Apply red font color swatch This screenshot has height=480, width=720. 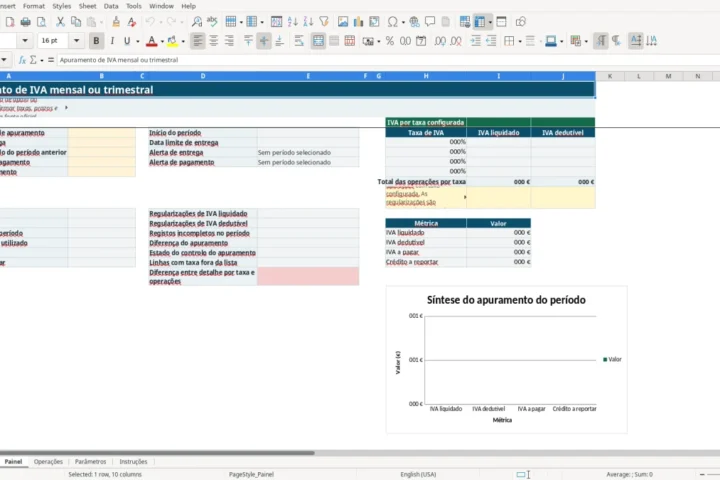[152, 41]
